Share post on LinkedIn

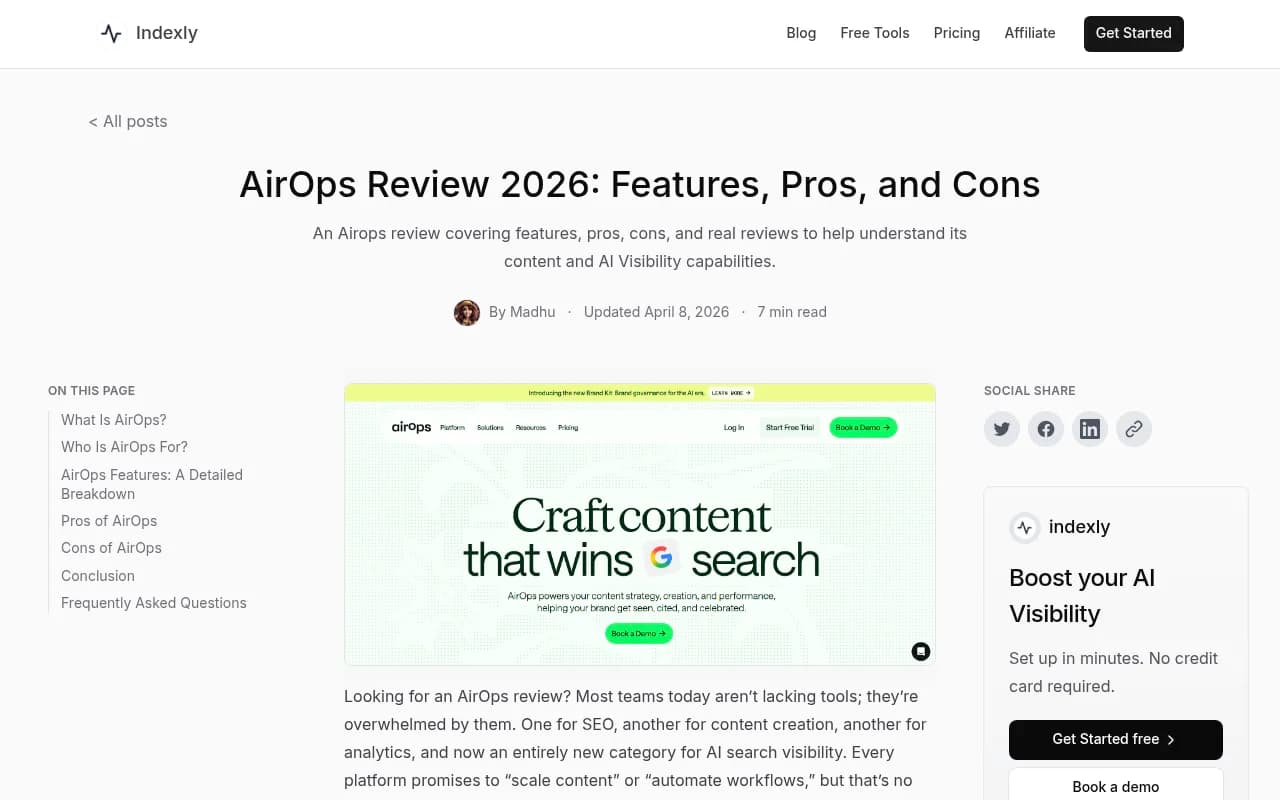[1090, 429]
